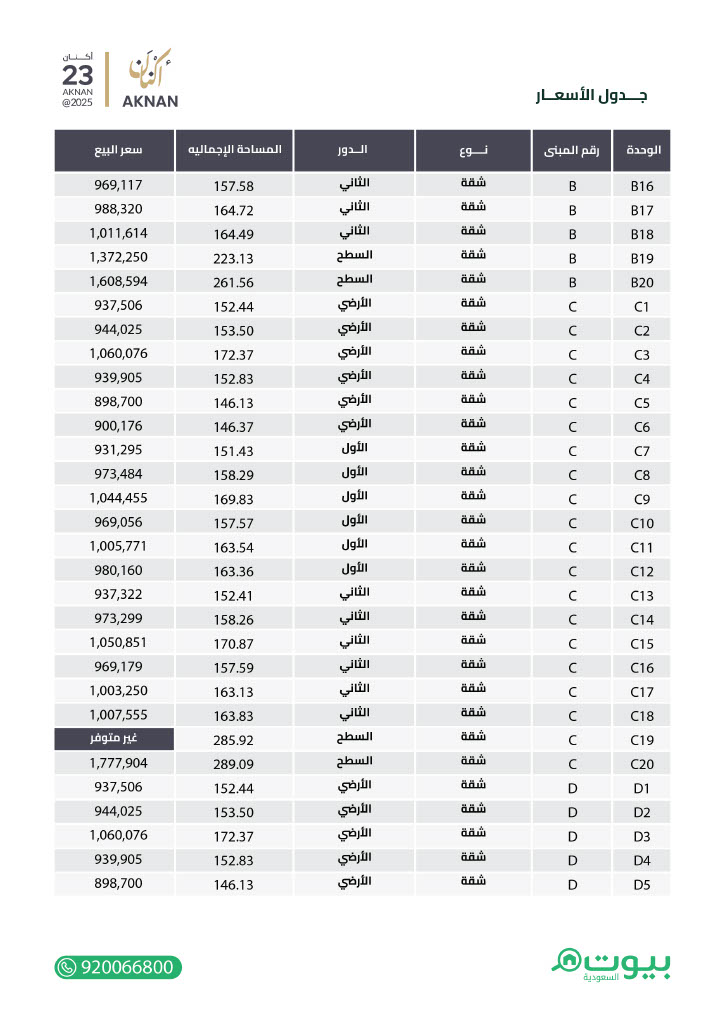724x1024 pixels.
Task: Select the C9 unit cell
Action: [642, 499]
